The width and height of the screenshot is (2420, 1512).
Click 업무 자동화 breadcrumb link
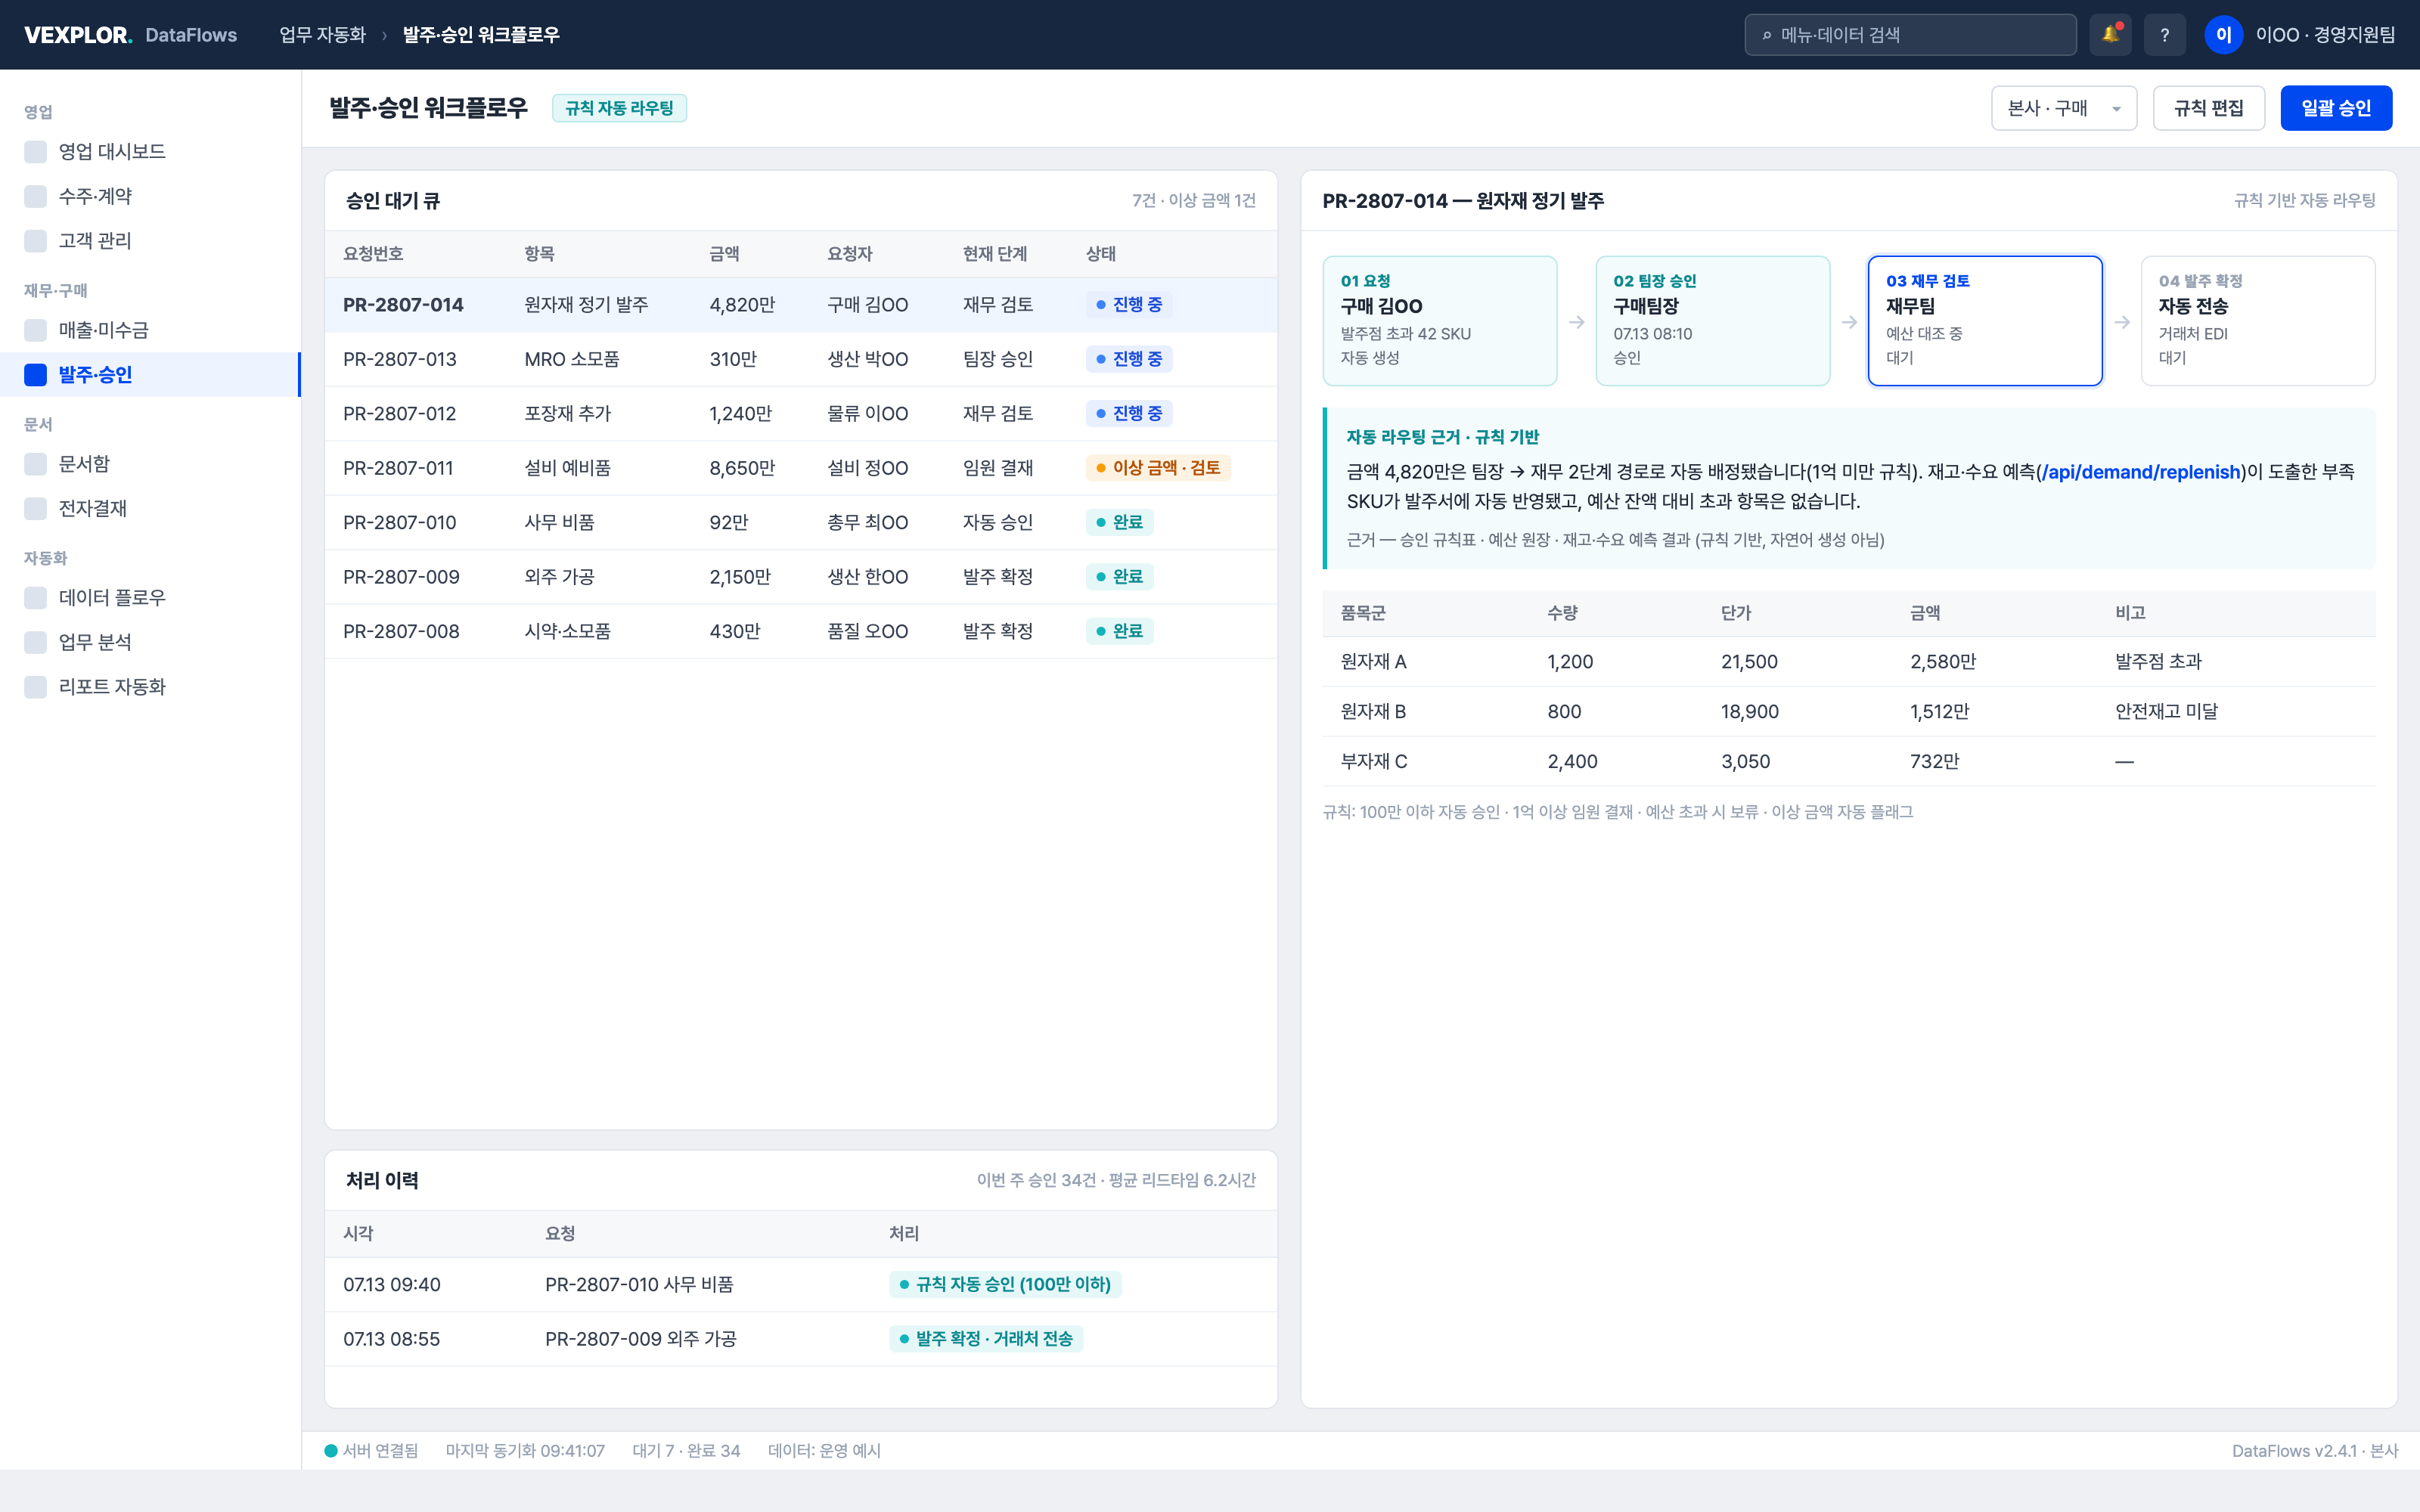click(x=322, y=35)
